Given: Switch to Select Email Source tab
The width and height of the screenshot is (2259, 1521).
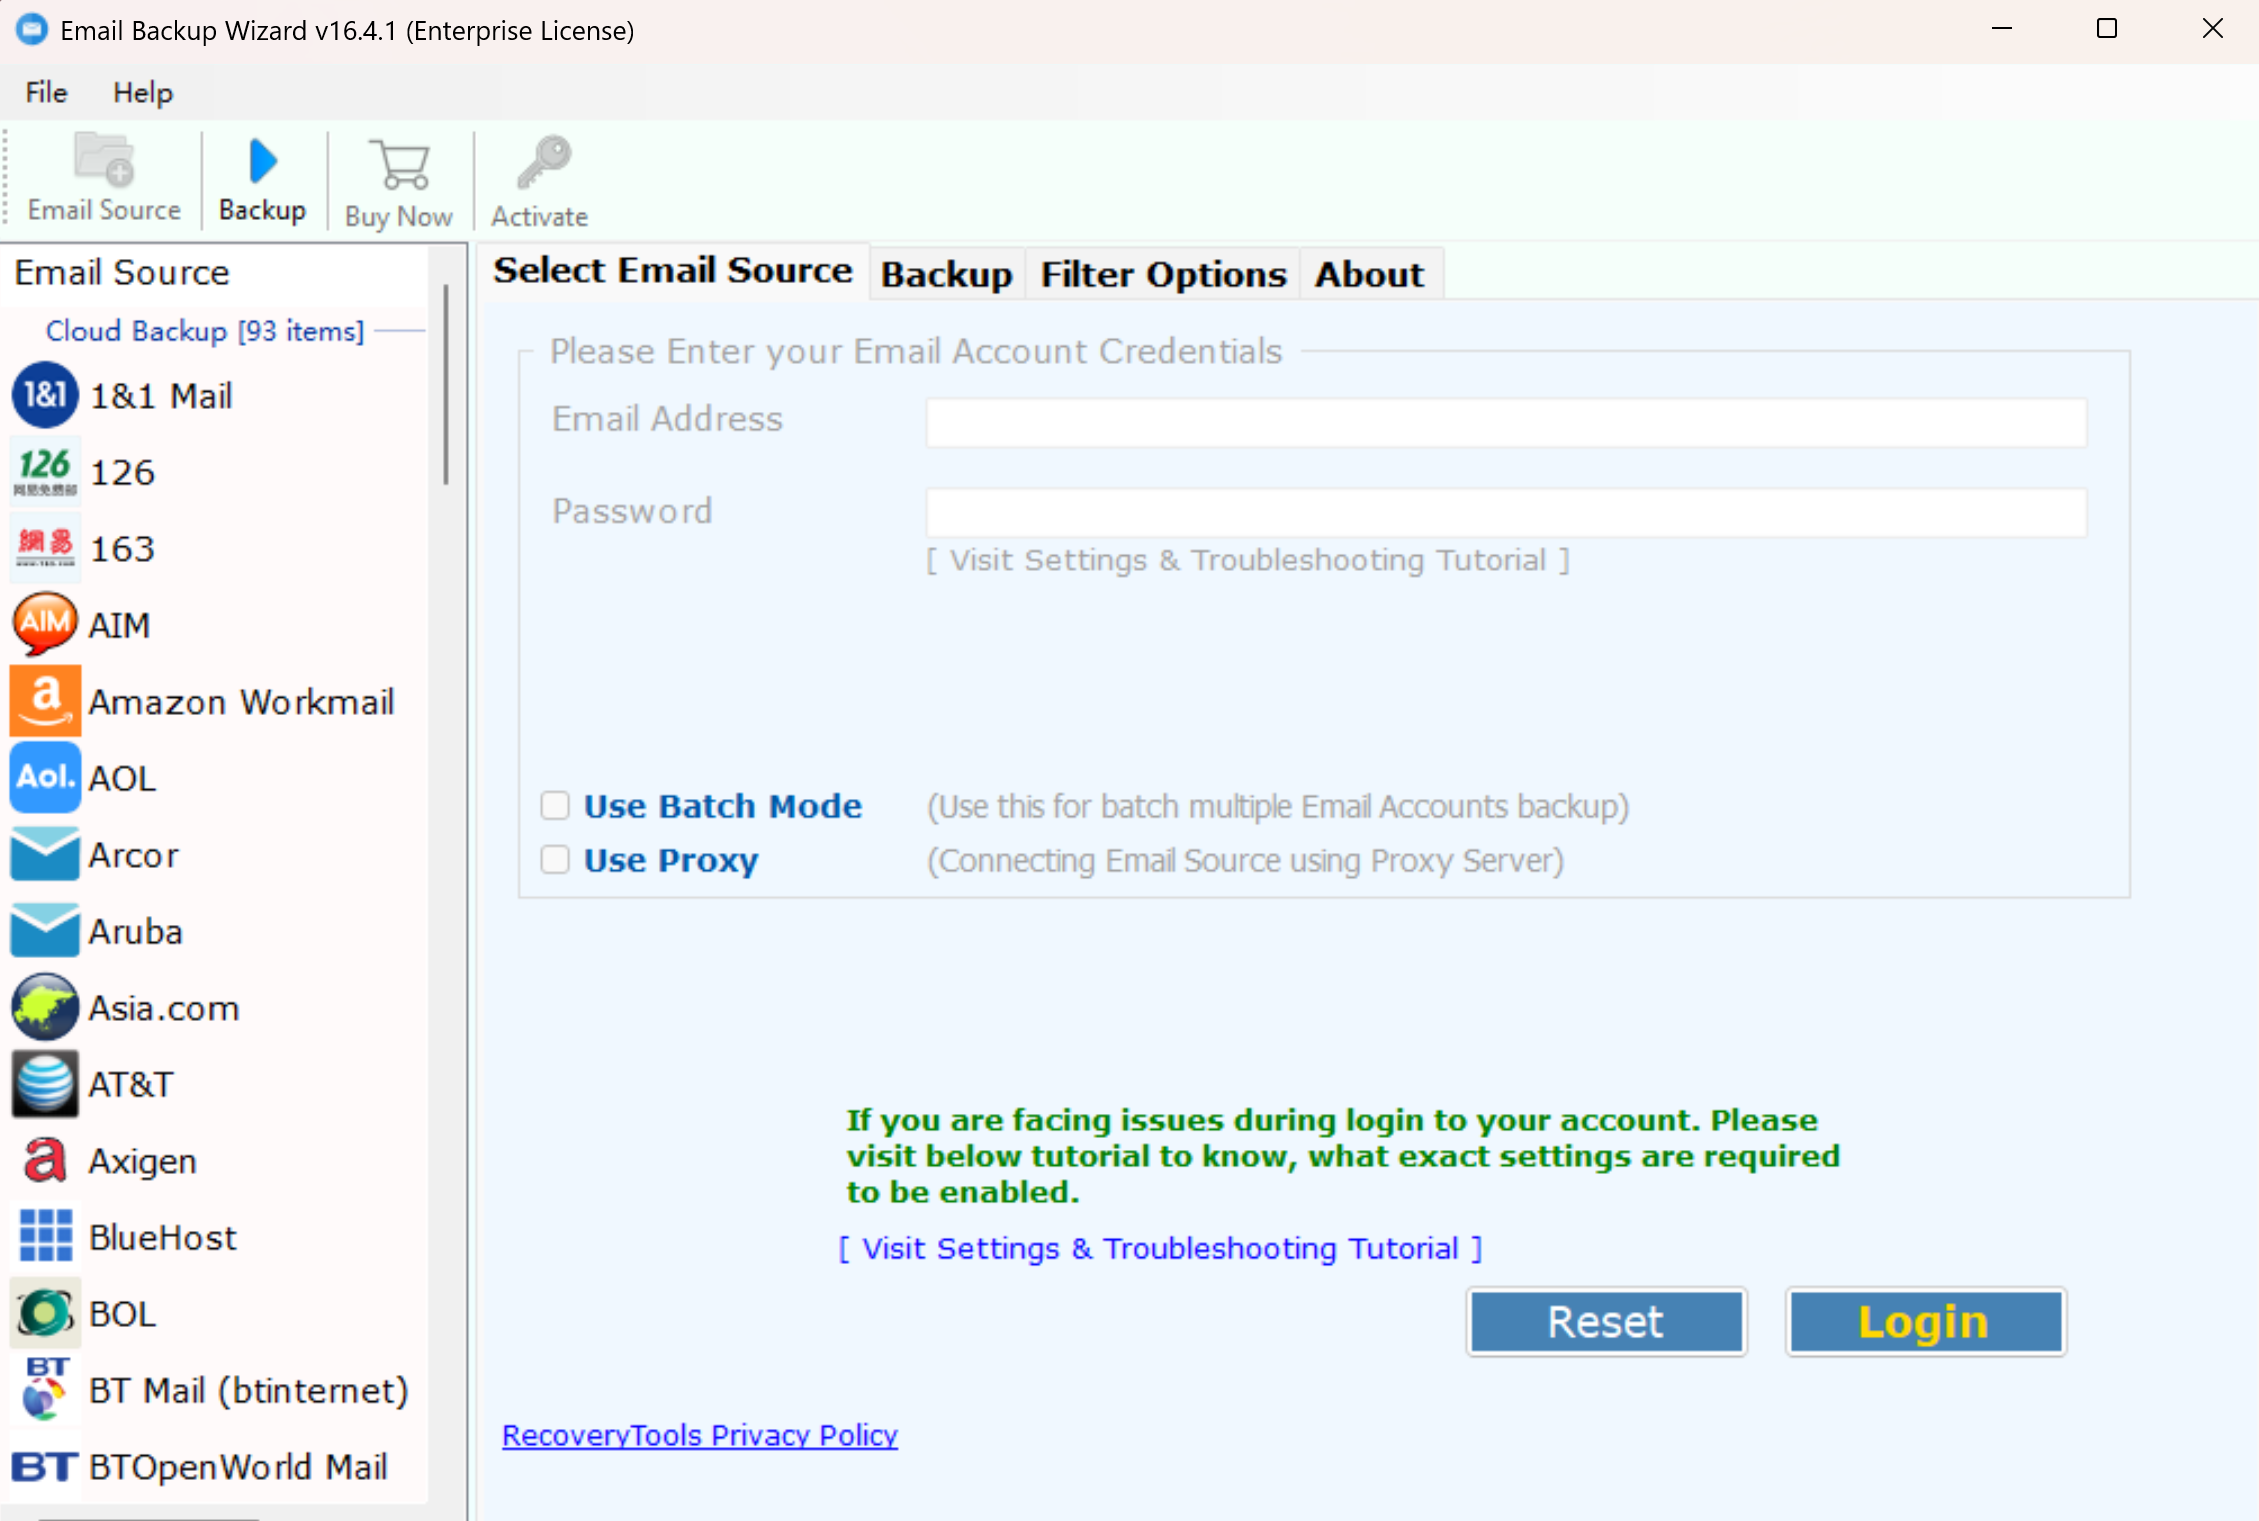Looking at the screenshot, I should coord(673,270).
